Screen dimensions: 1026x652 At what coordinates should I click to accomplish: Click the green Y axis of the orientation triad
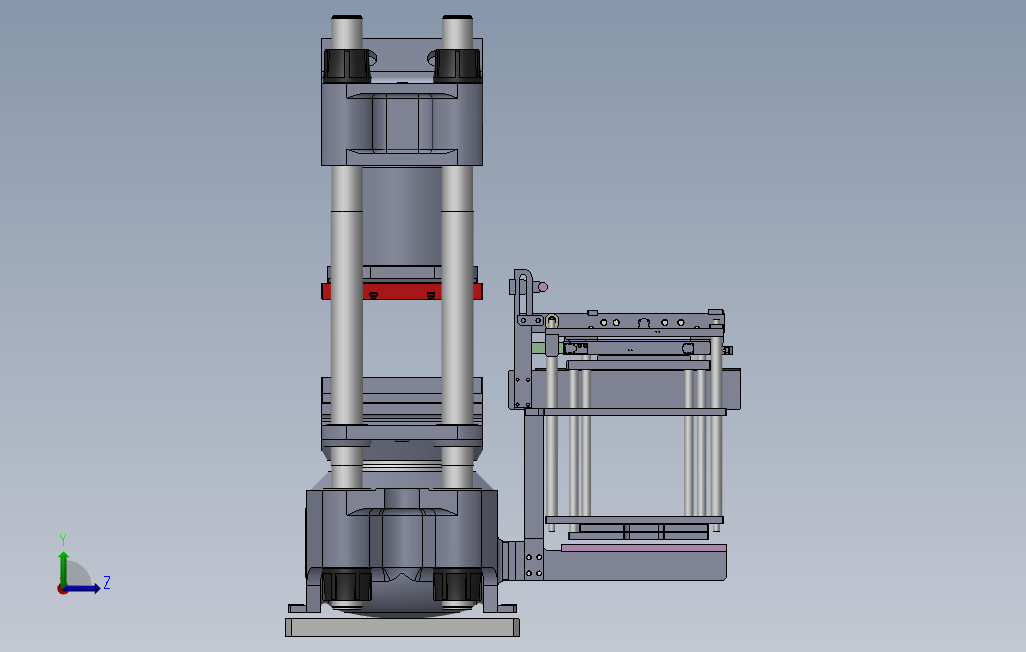(x=63, y=569)
